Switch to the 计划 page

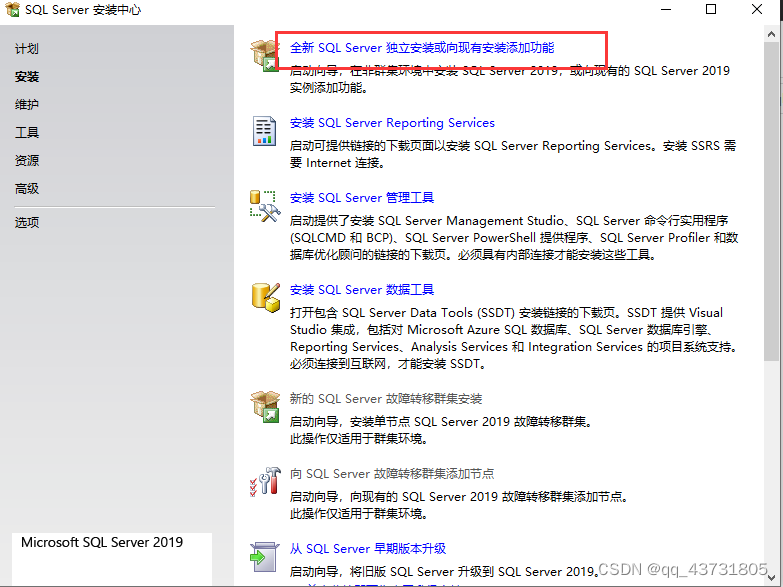click(27, 49)
